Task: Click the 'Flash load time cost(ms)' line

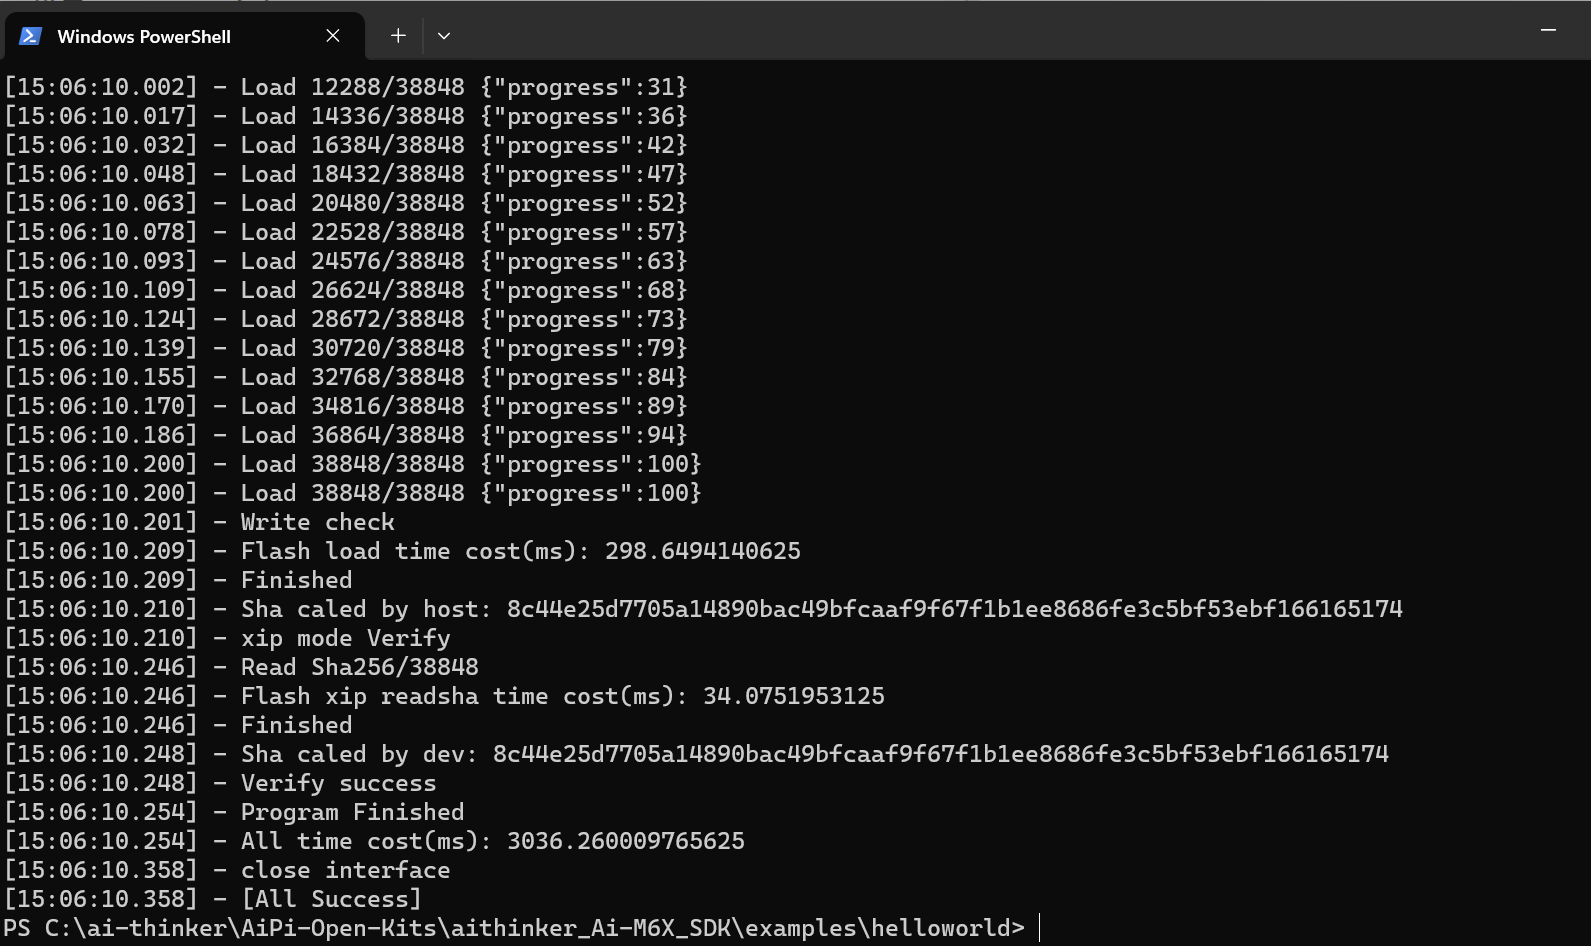Action: (x=520, y=551)
